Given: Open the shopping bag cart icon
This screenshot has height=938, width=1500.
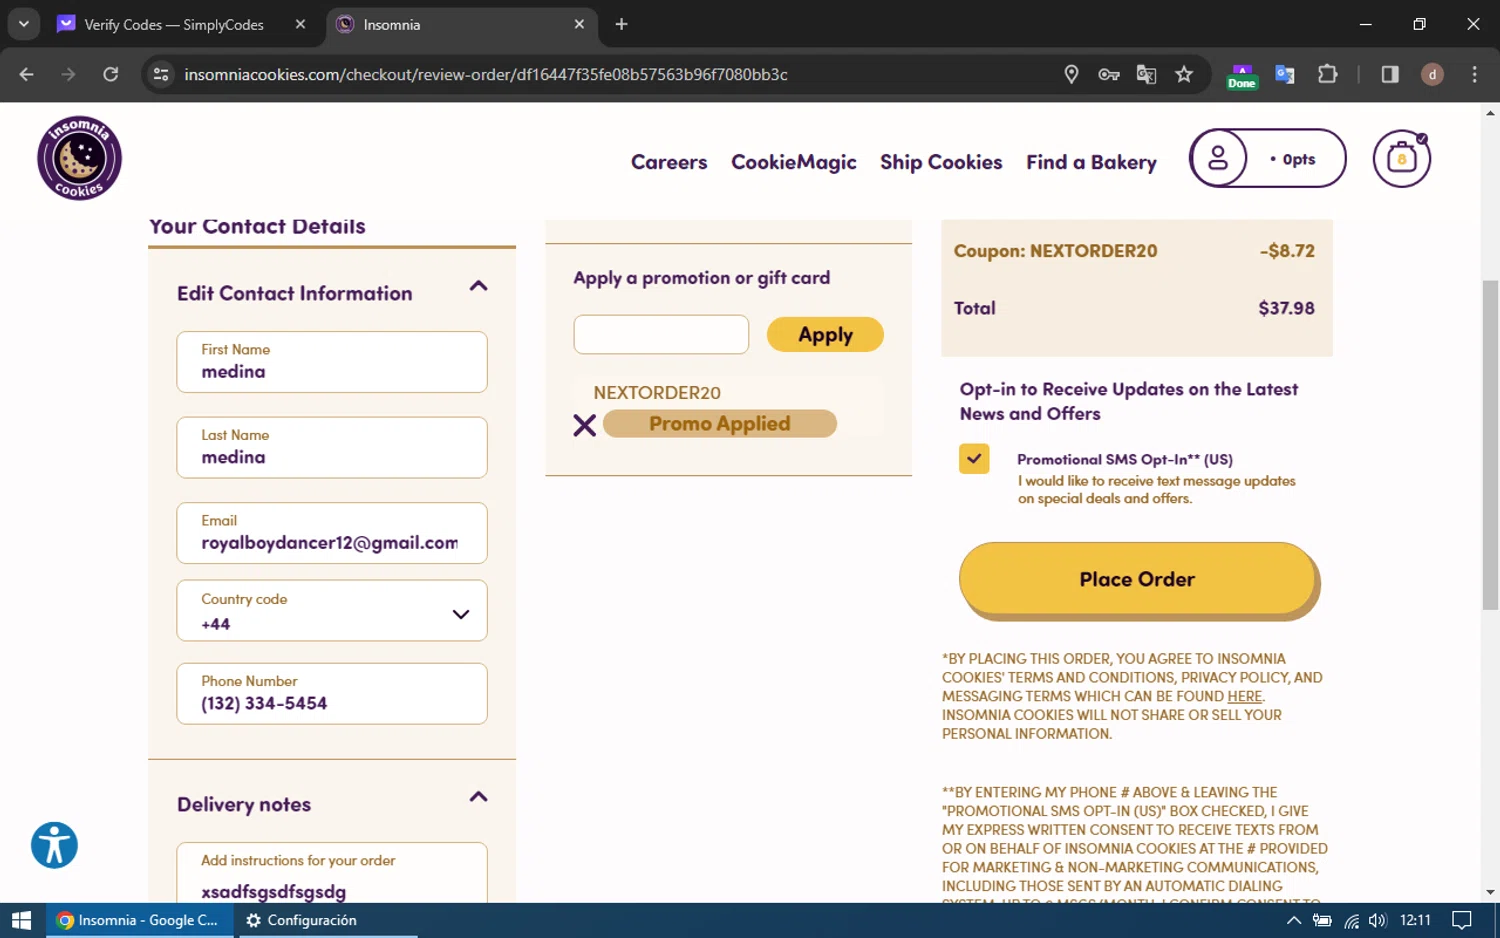Looking at the screenshot, I should 1401,158.
